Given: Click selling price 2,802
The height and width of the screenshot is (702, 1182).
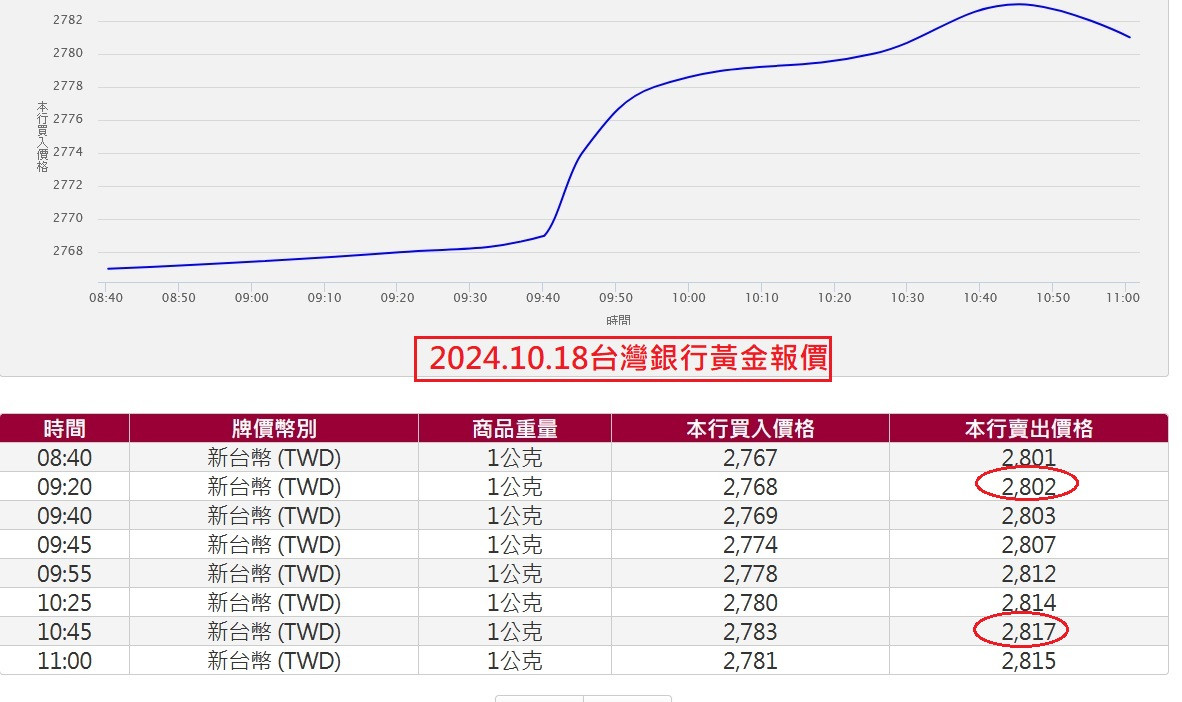Looking at the screenshot, I should pyautogui.click(x=1029, y=487).
